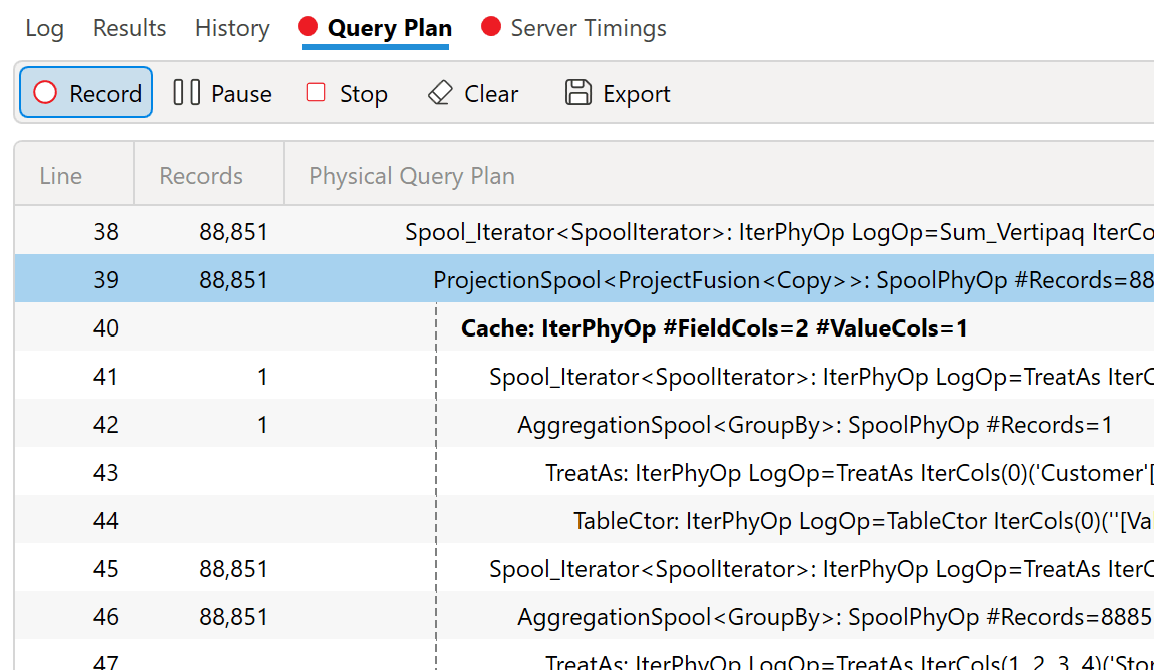
Task: Select line number 44 cell
Action: tap(106, 521)
